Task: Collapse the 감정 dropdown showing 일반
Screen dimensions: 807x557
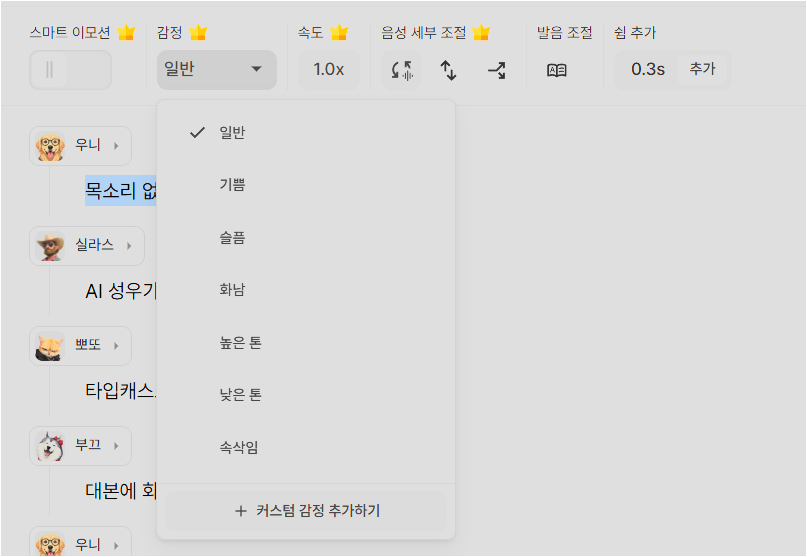Action: coord(216,70)
